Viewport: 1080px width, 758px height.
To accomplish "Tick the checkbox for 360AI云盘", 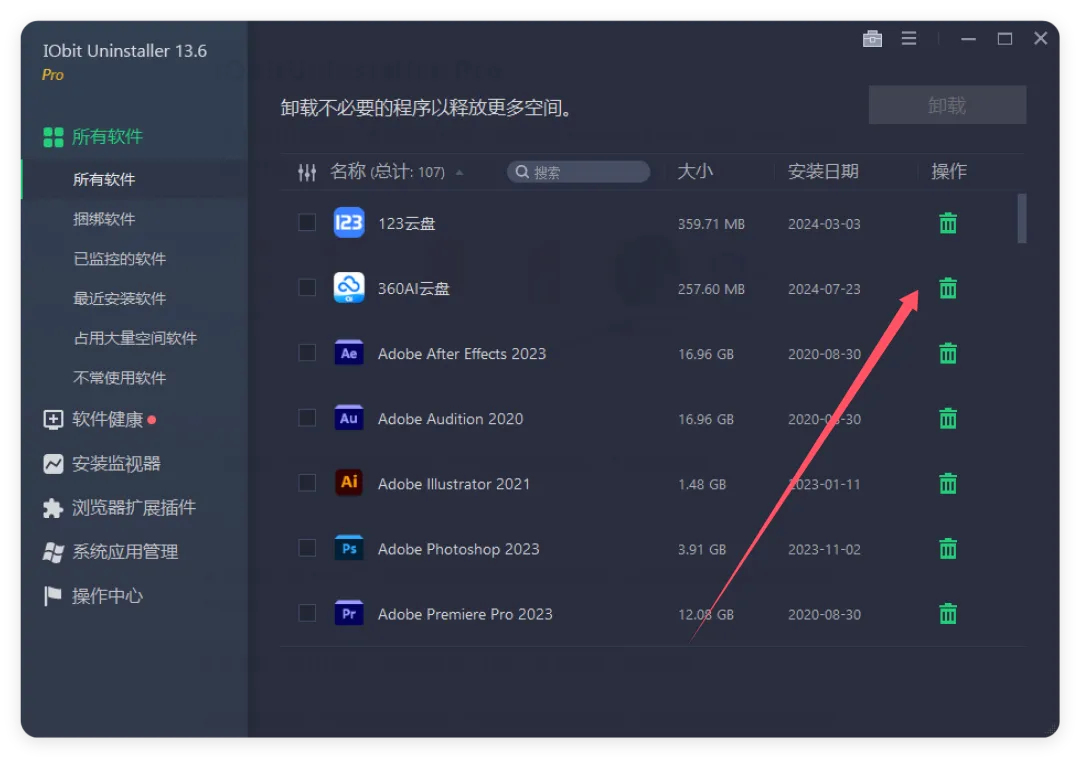I will (x=307, y=288).
